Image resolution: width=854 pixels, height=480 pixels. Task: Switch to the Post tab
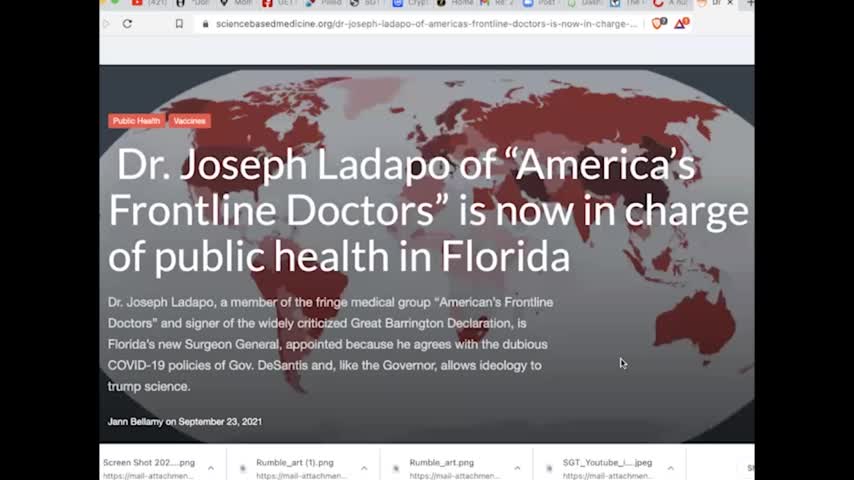point(540,3)
